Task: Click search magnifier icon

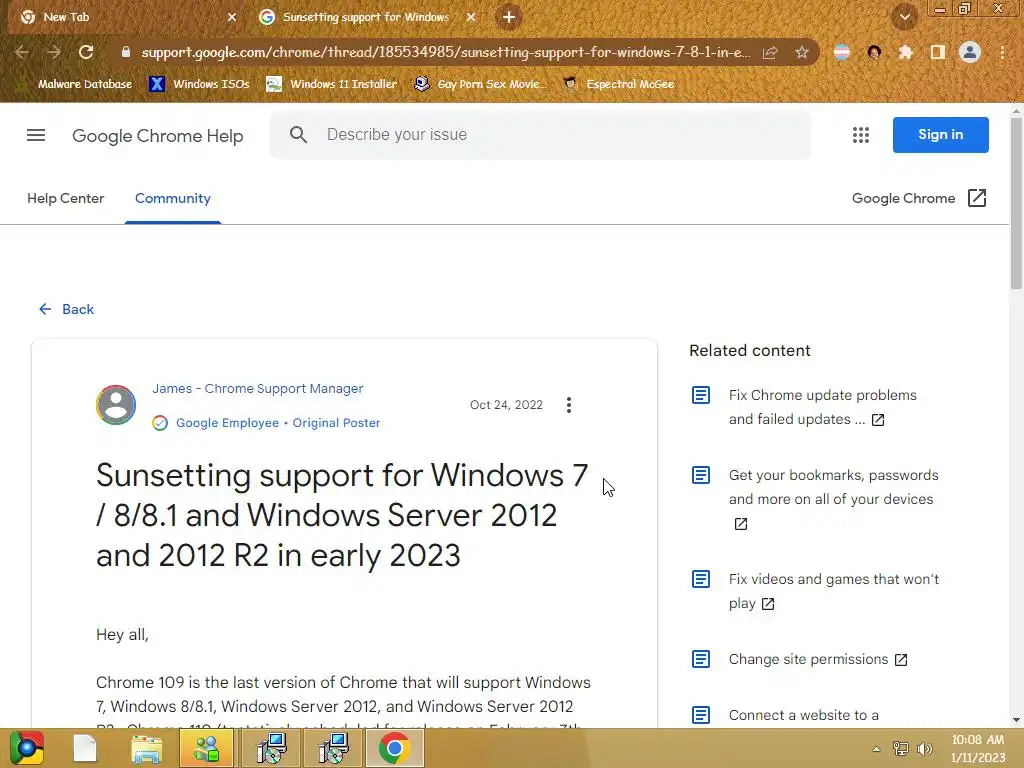Action: [298, 135]
